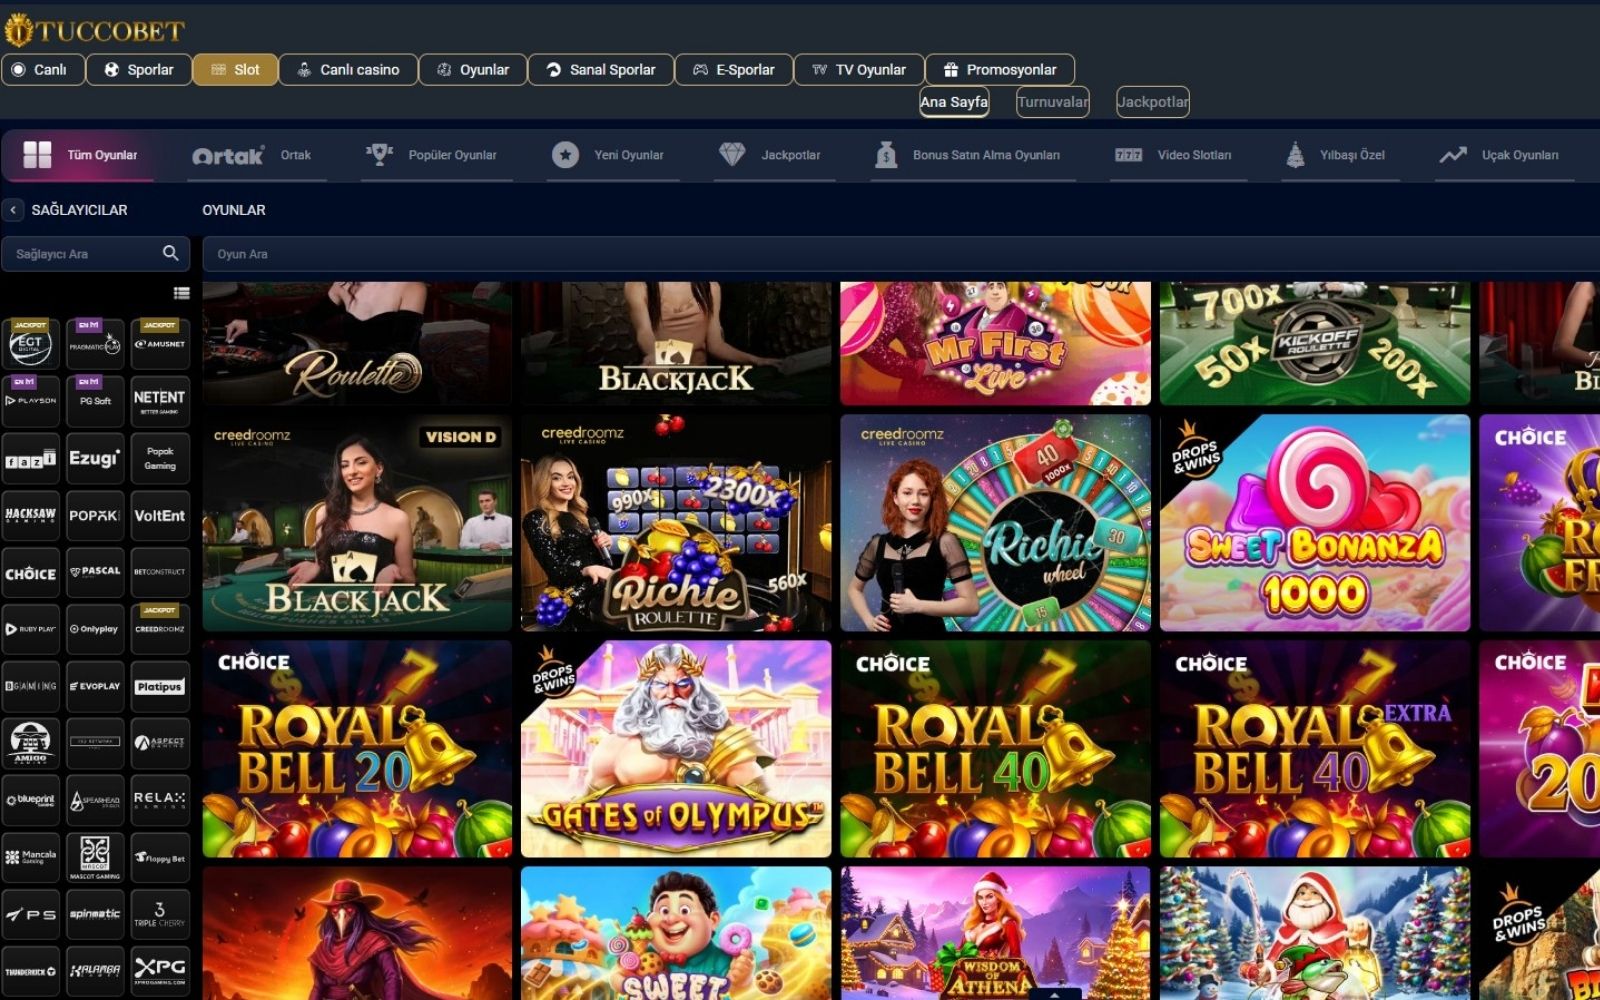Viewport: 1600px width, 1000px height.
Task: Open the Gates of Olympus game thumbnail
Action: [x=677, y=747]
